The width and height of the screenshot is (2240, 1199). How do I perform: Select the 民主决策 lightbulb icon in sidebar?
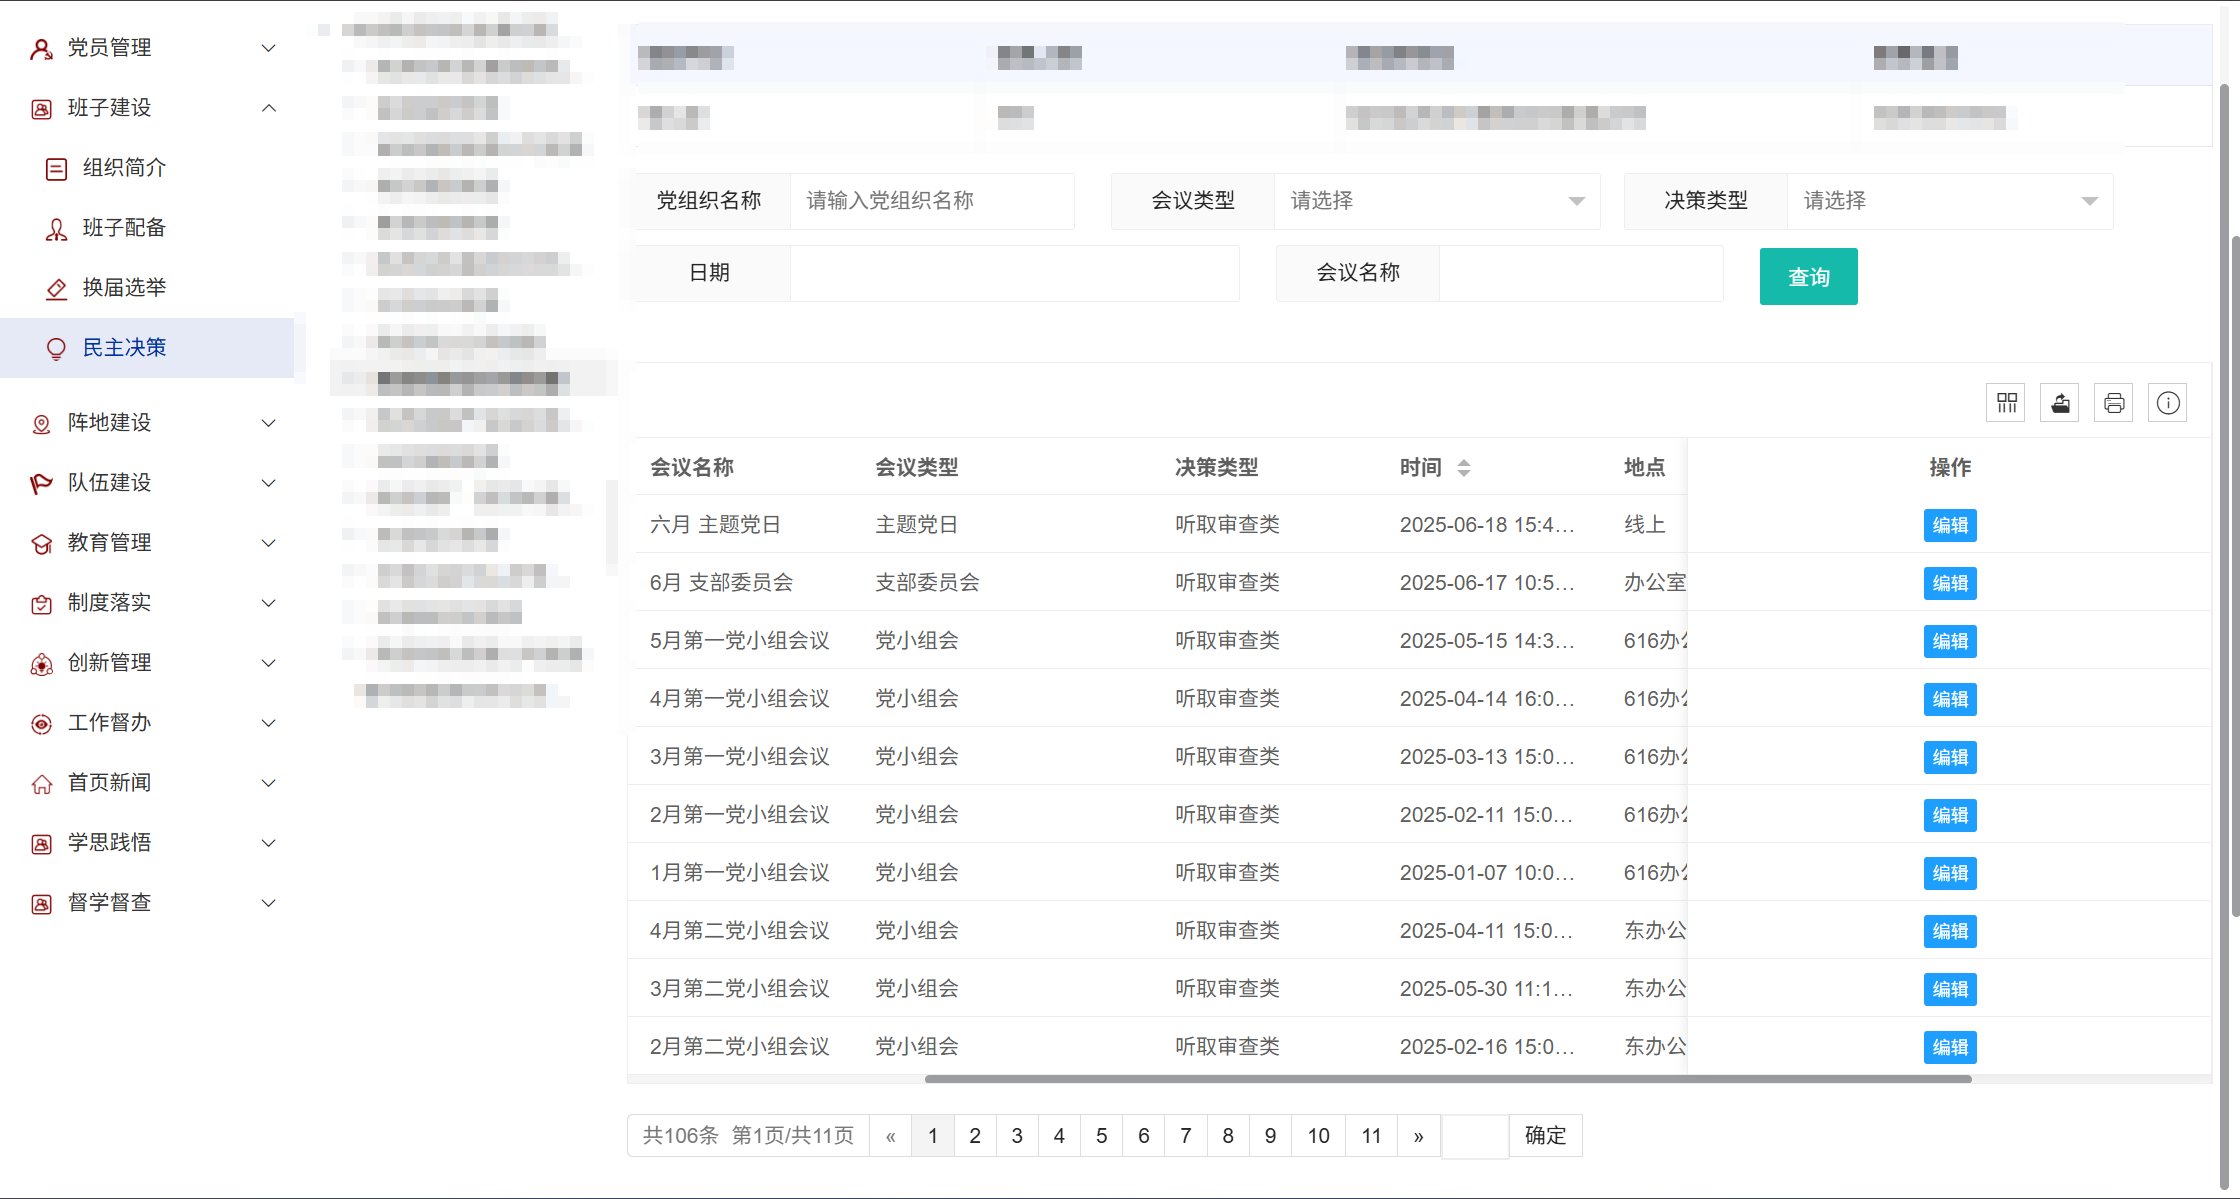[x=55, y=348]
